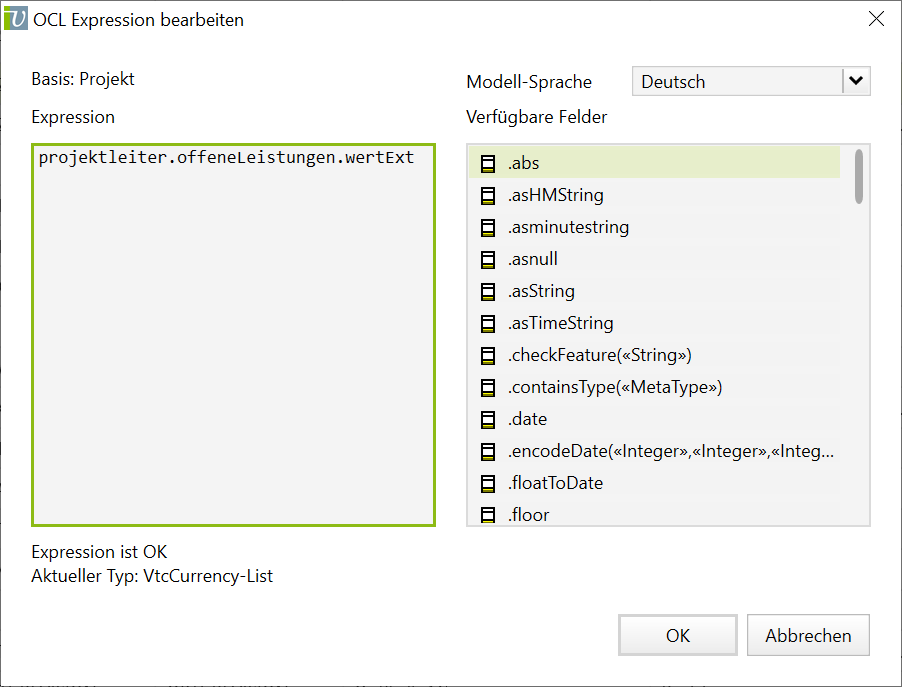Click the icon beside .floatToDate

[x=488, y=483]
